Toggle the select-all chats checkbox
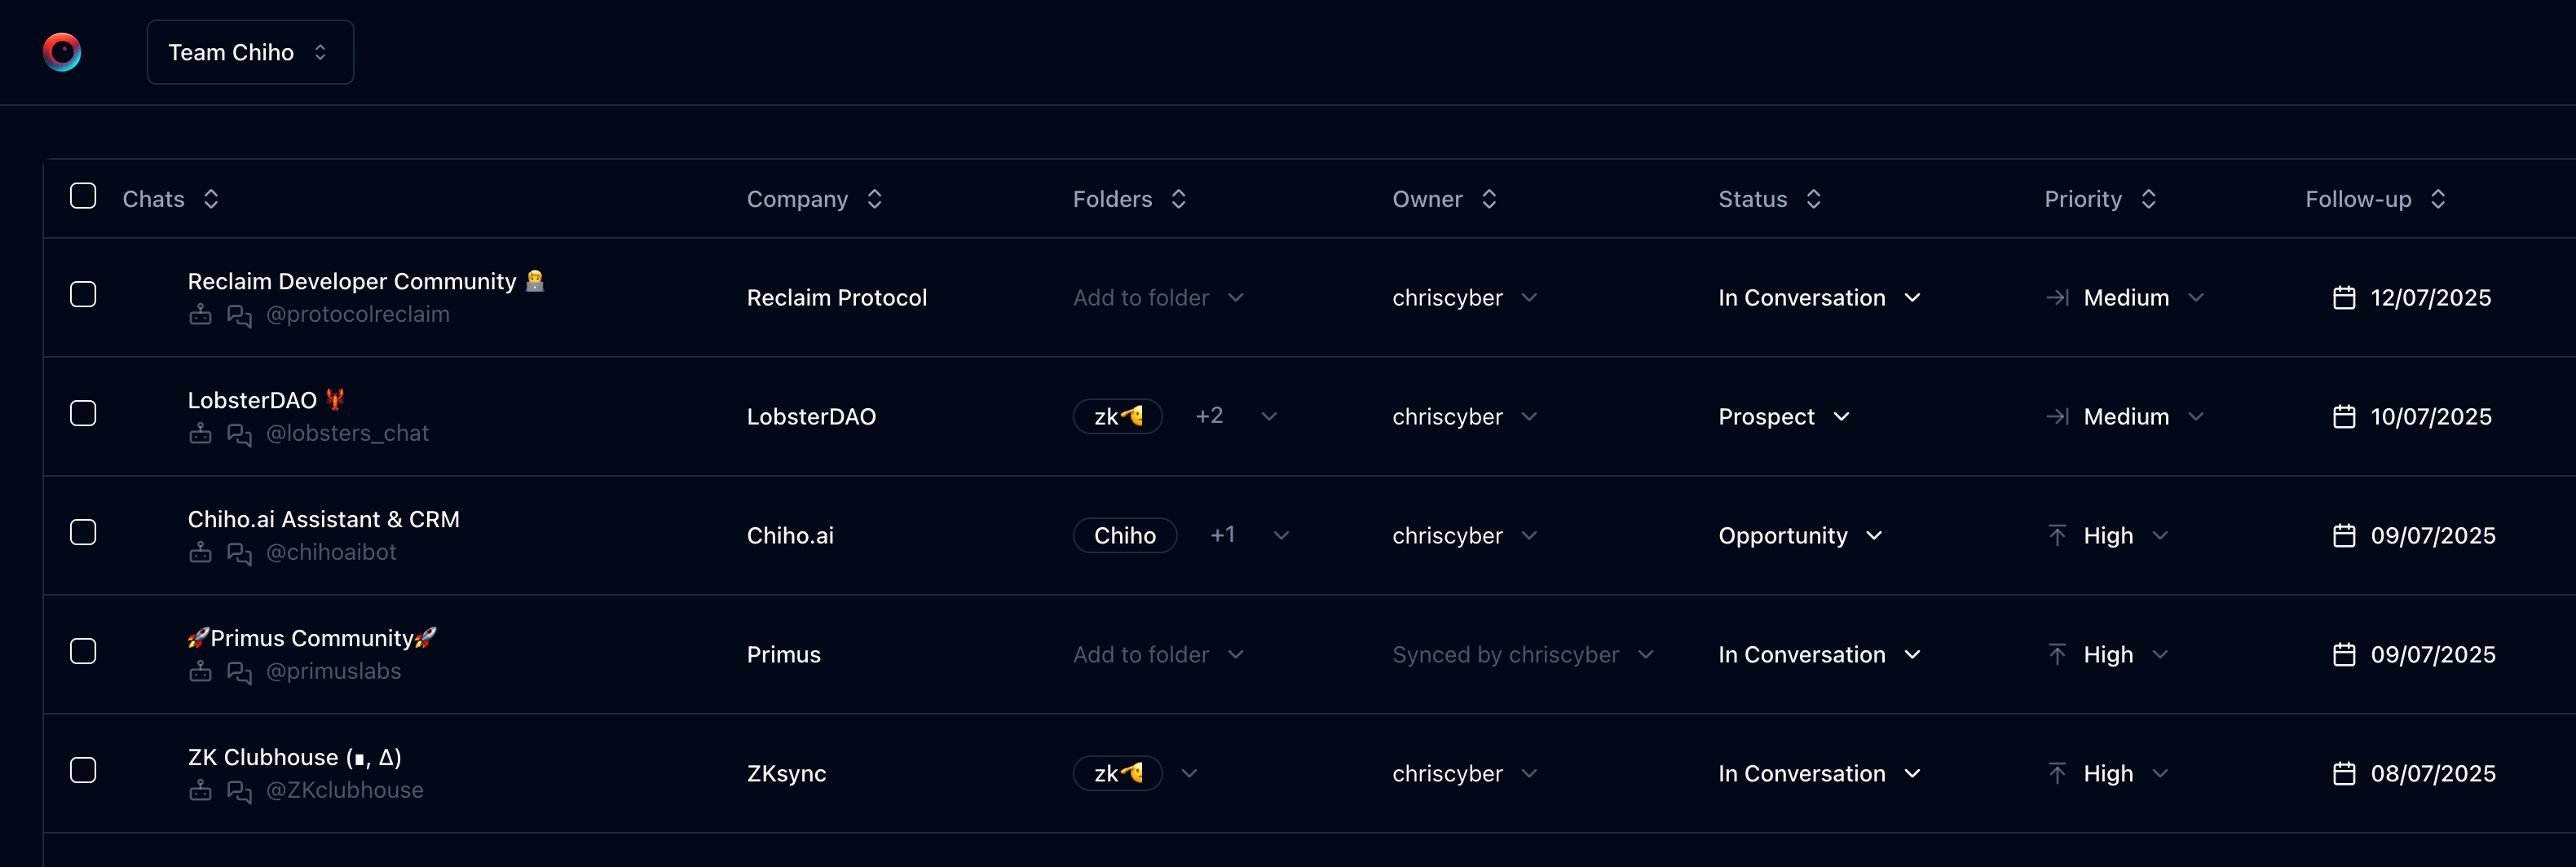This screenshot has width=2576, height=867. tap(83, 196)
